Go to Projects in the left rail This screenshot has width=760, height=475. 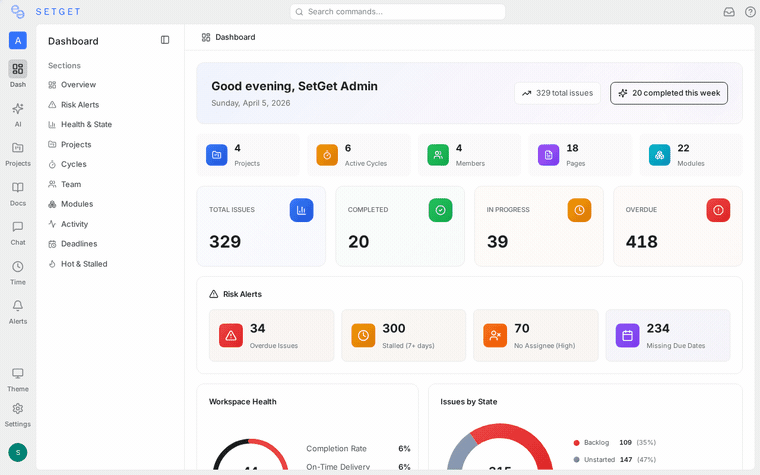pyautogui.click(x=18, y=154)
